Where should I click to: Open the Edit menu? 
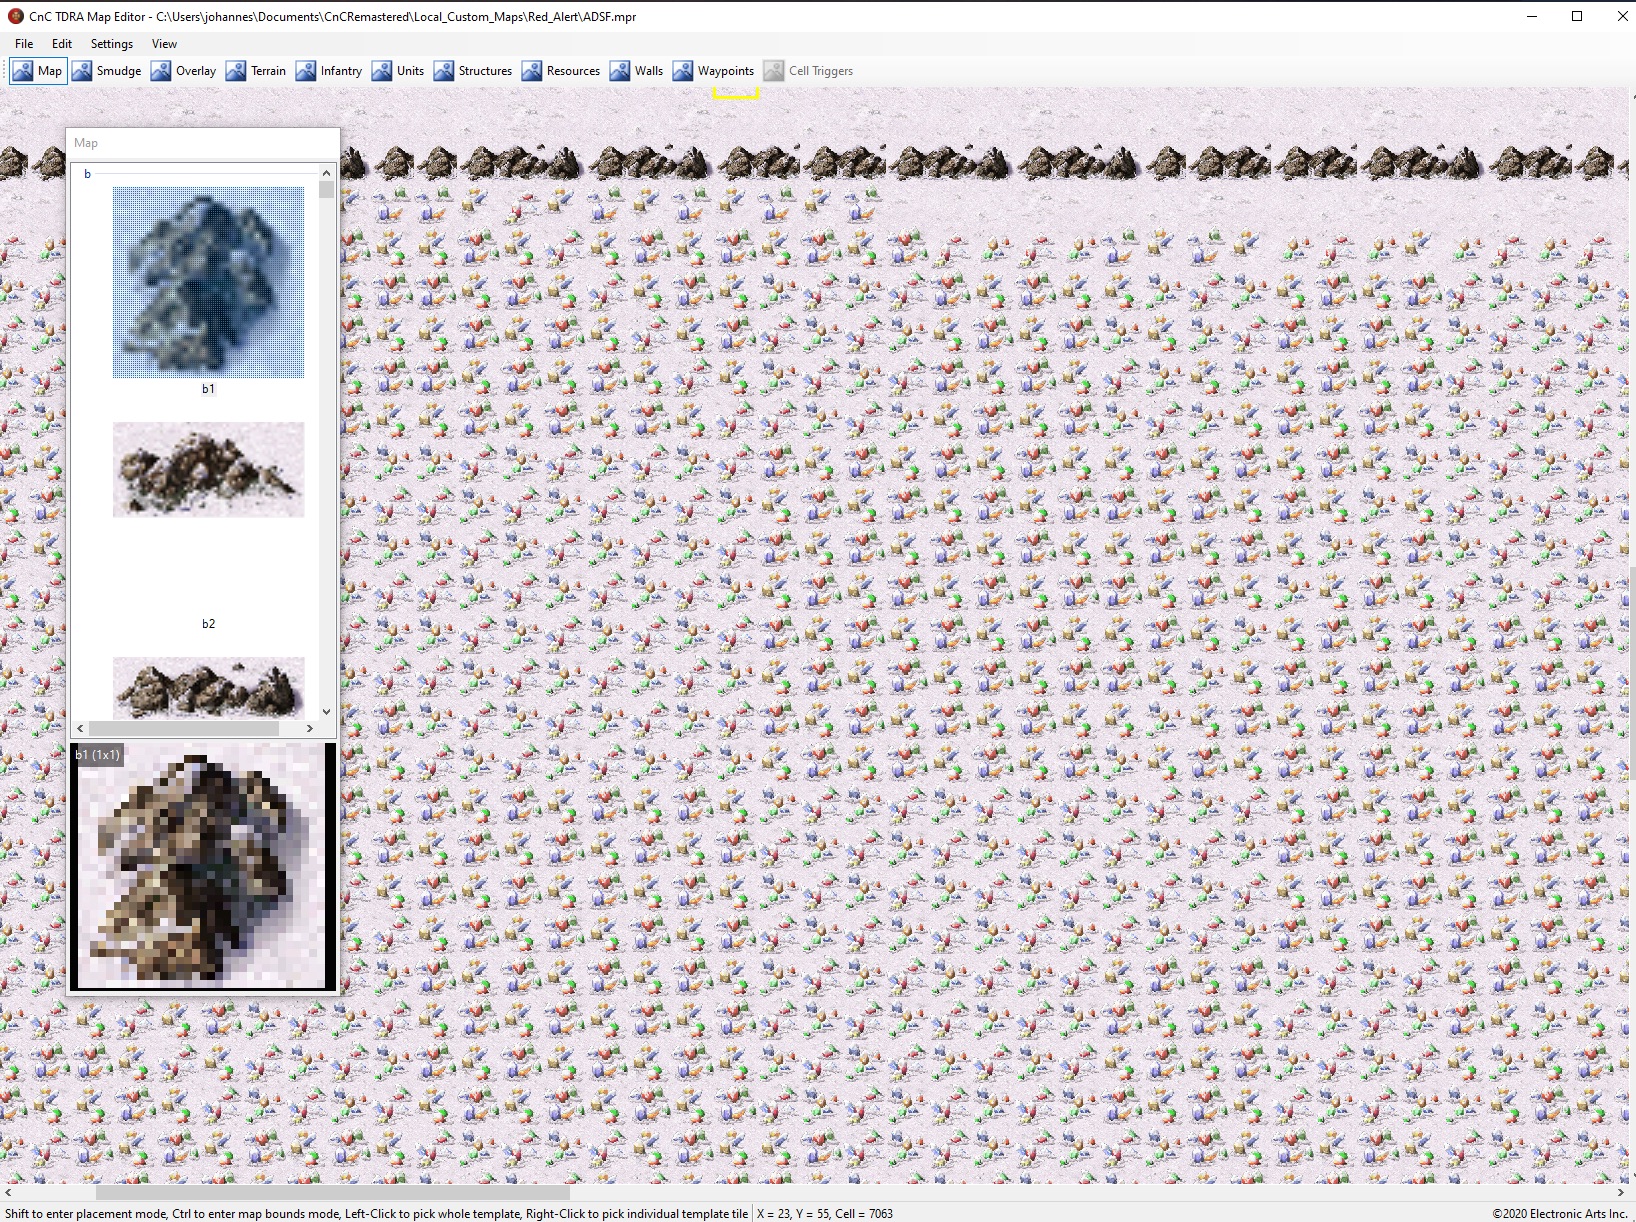(62, 44)
